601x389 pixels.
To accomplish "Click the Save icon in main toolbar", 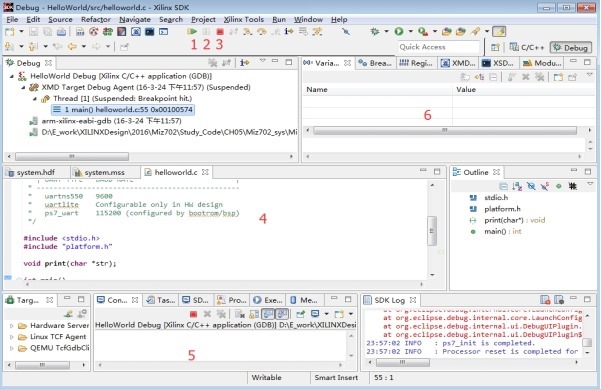I will click(33, 32).
